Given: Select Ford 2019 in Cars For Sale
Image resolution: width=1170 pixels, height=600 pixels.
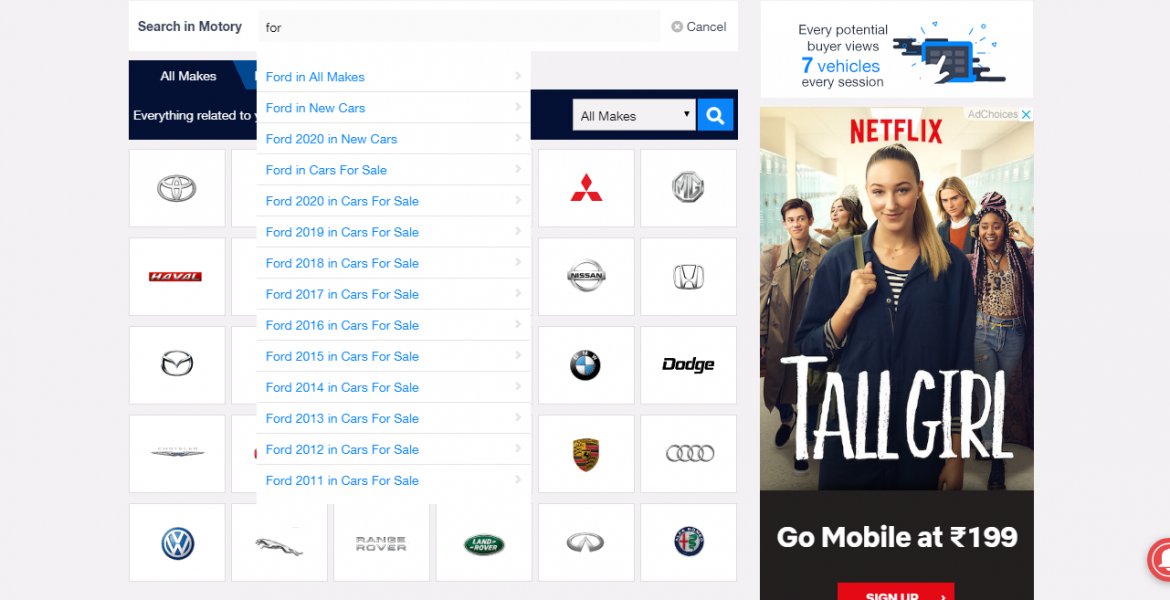Looking at the screenshot, I should tap(342, 232).
